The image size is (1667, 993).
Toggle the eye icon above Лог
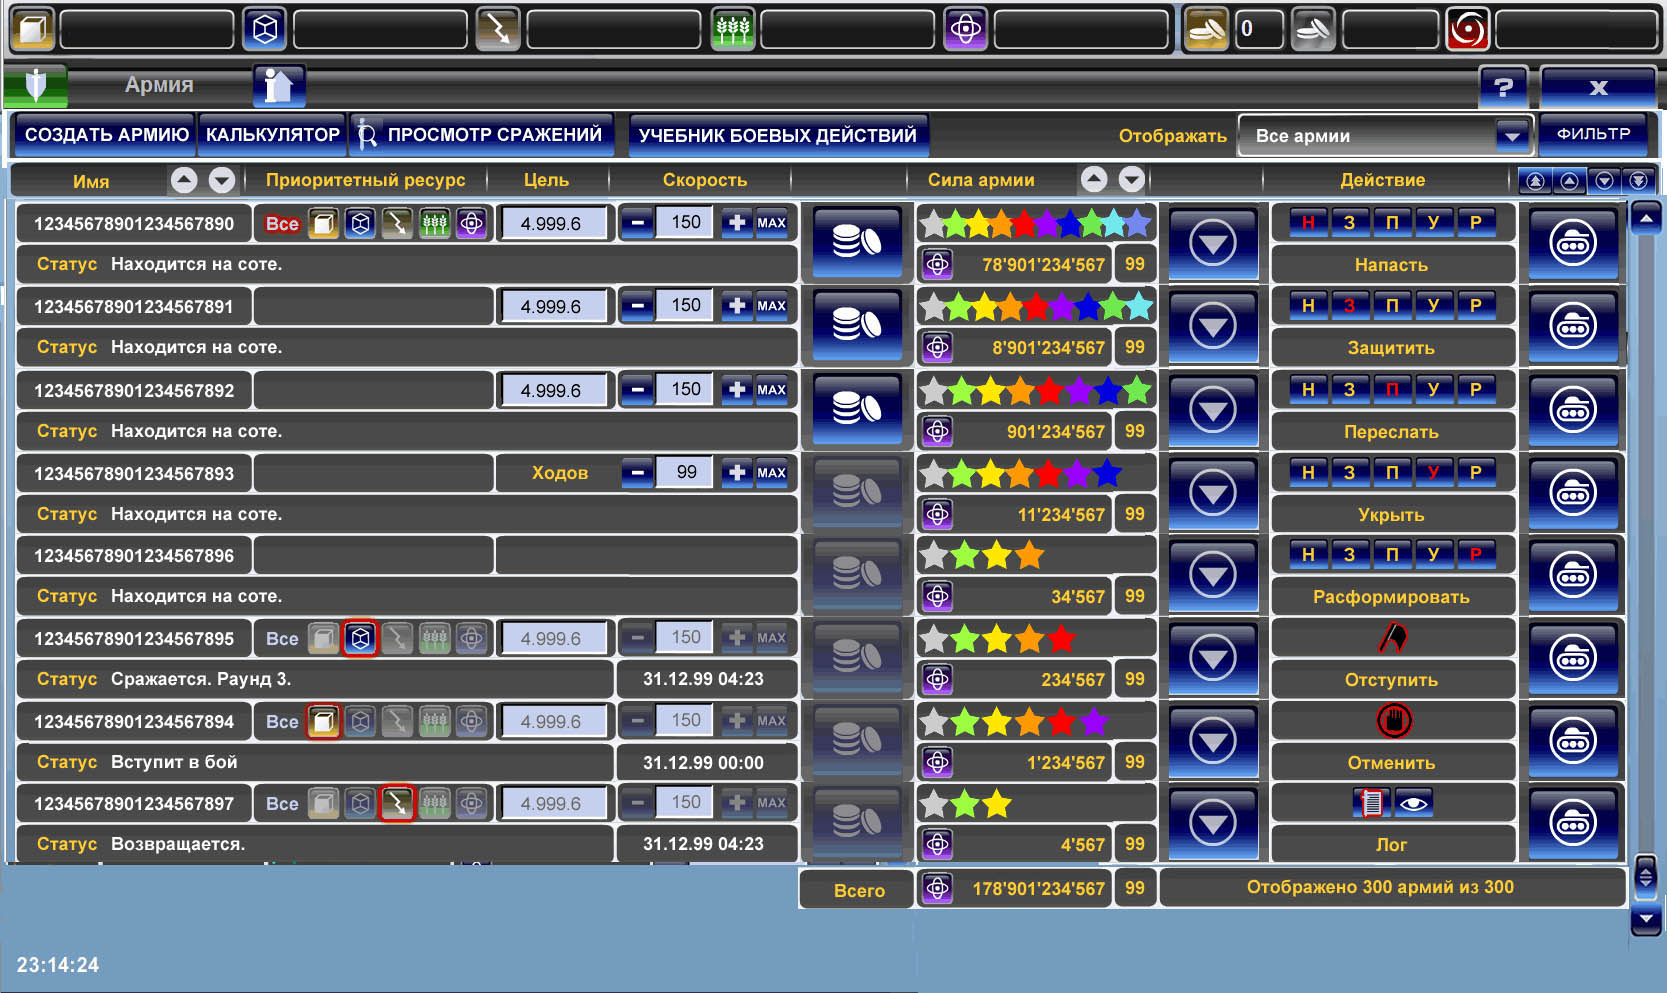pyautogui.click(x=1412, y=803)
